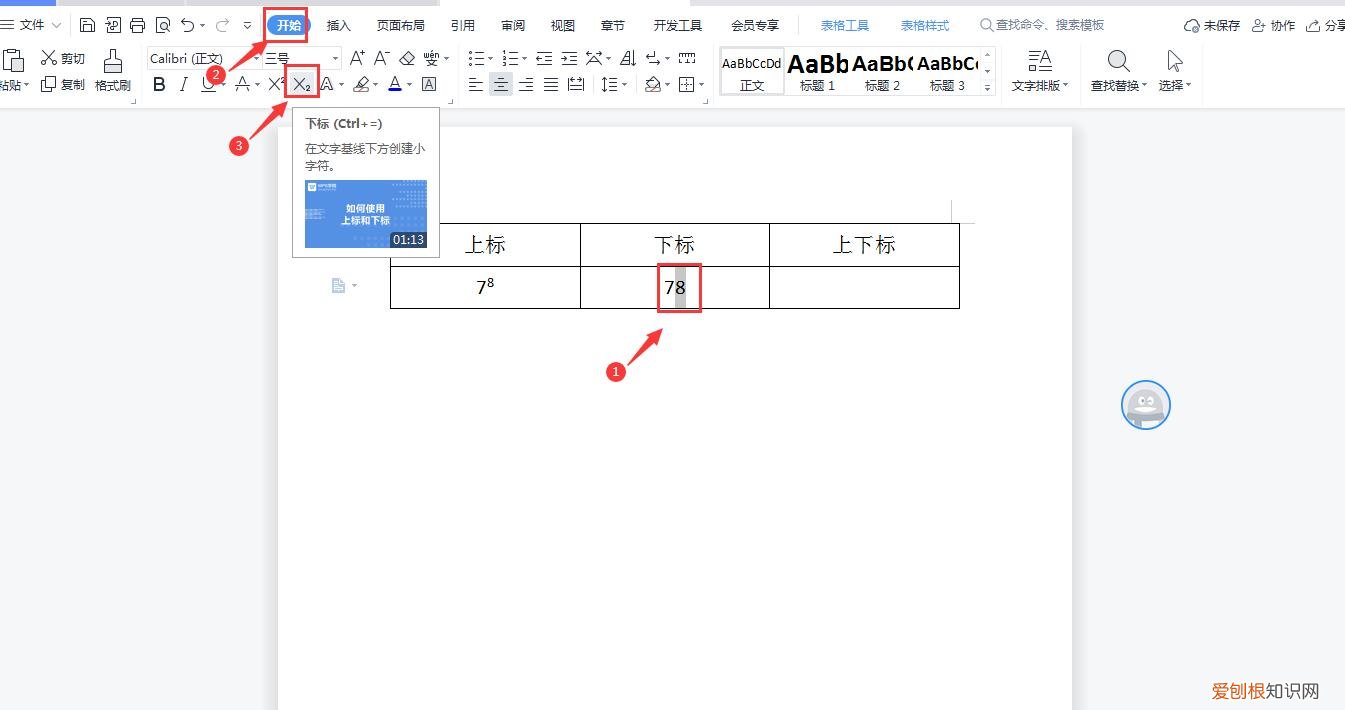1345x710 pixels.
Task: Apply subscript formatting with X₂ icon
Action: tap(301, 83)
